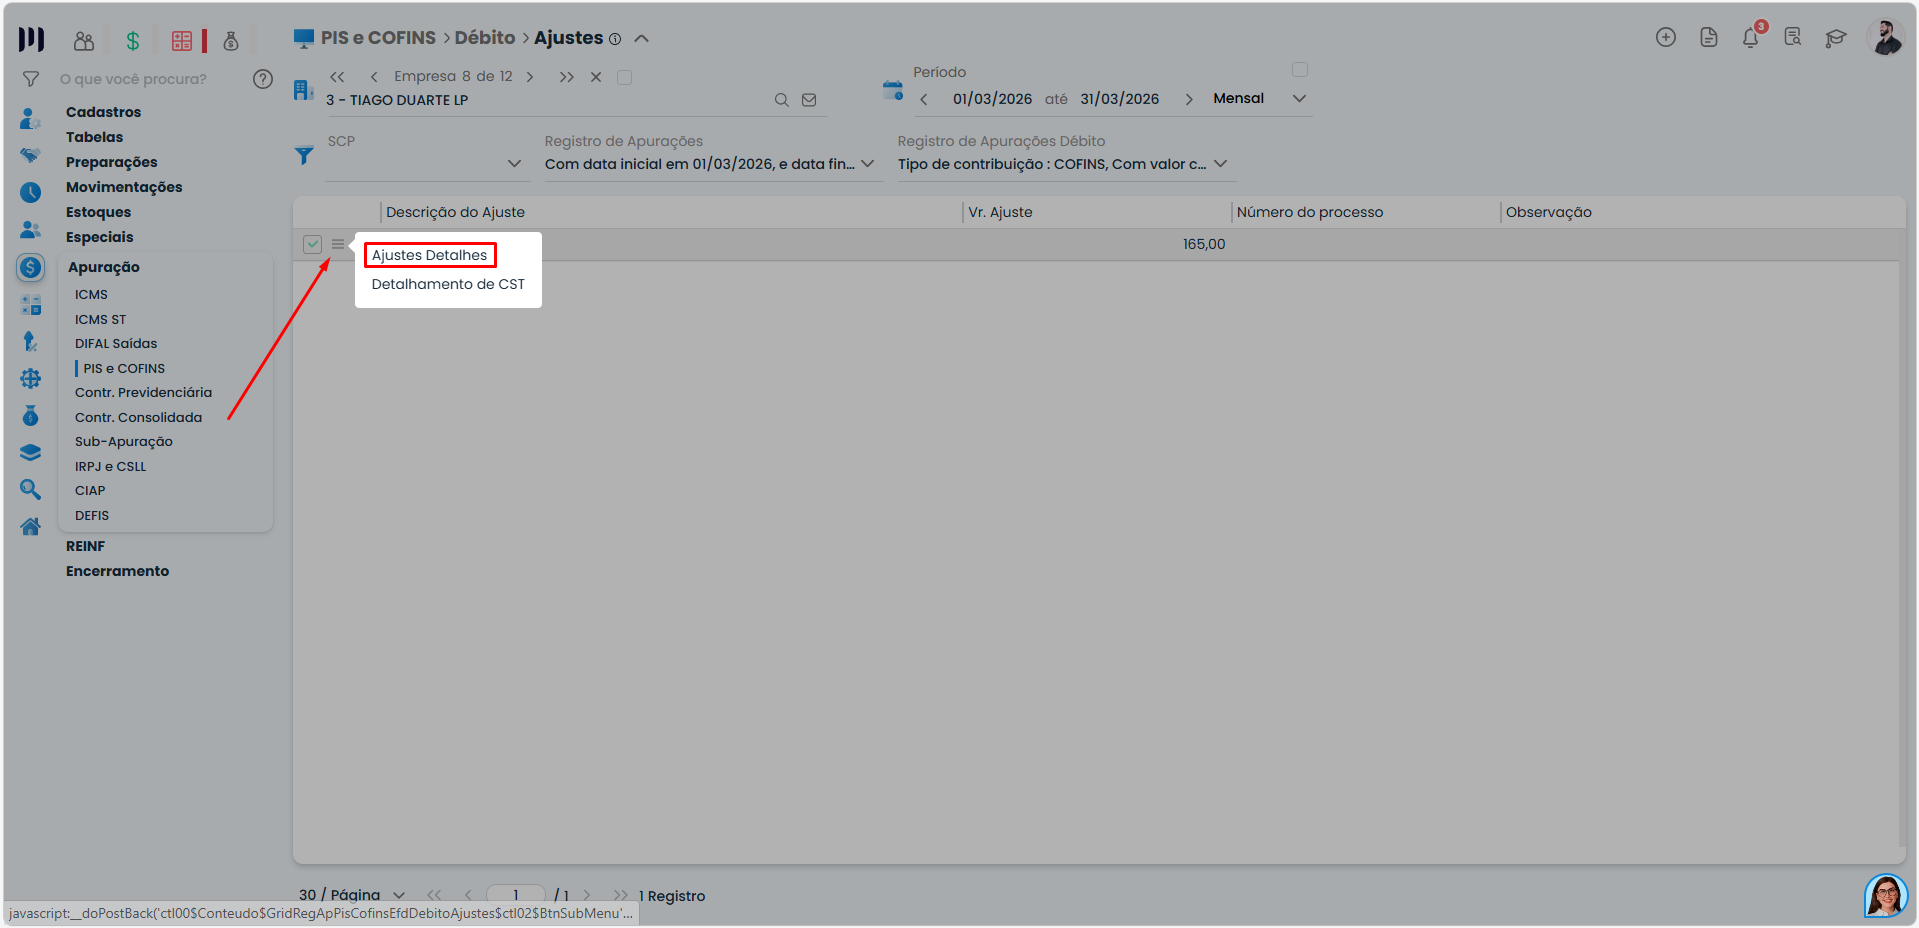
Task: Select Ajustes Detalhes from popup menu
Action: pos(430,255)
